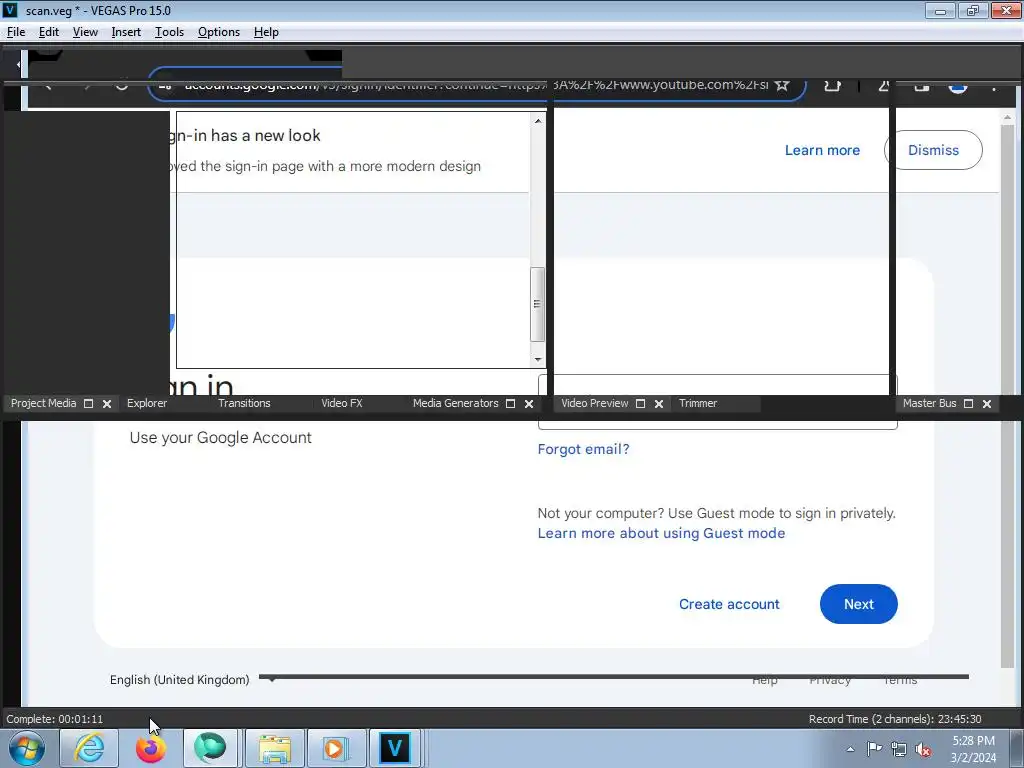Open the Help menu

pyautogui.click(x=266, y=32)
